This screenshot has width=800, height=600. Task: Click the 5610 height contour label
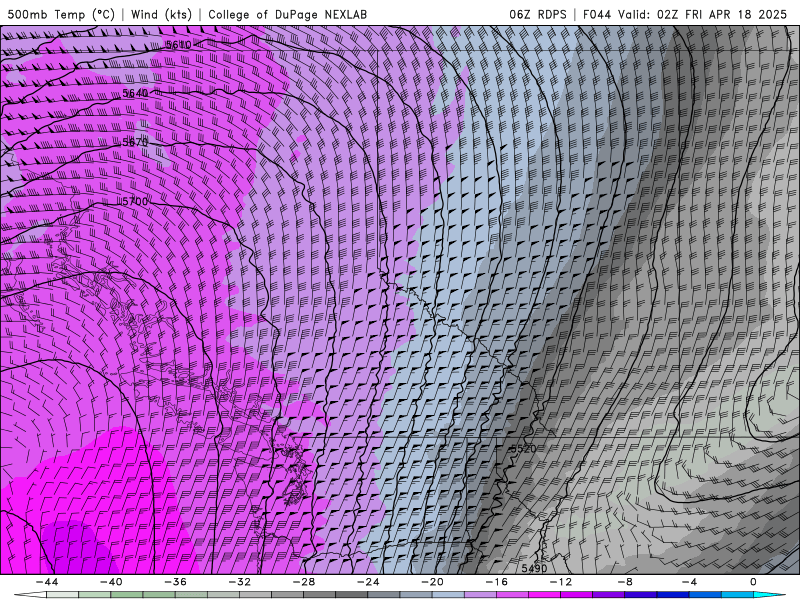[x=179, y=45]
